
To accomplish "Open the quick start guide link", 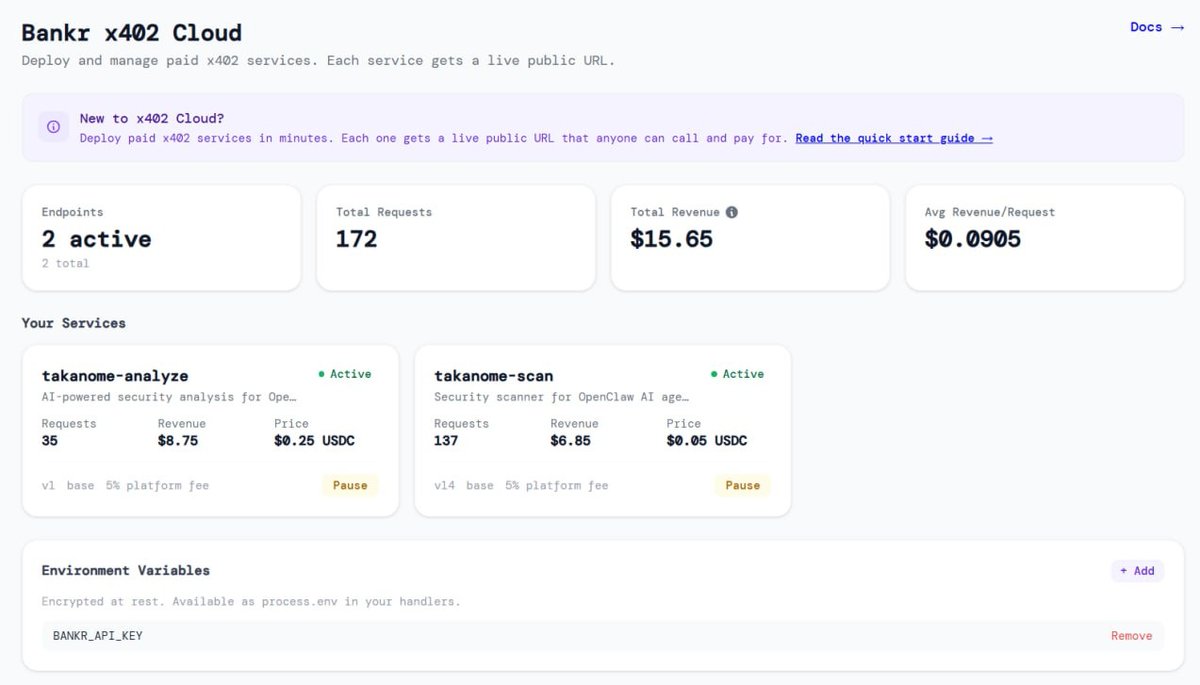I will point(894,138).
